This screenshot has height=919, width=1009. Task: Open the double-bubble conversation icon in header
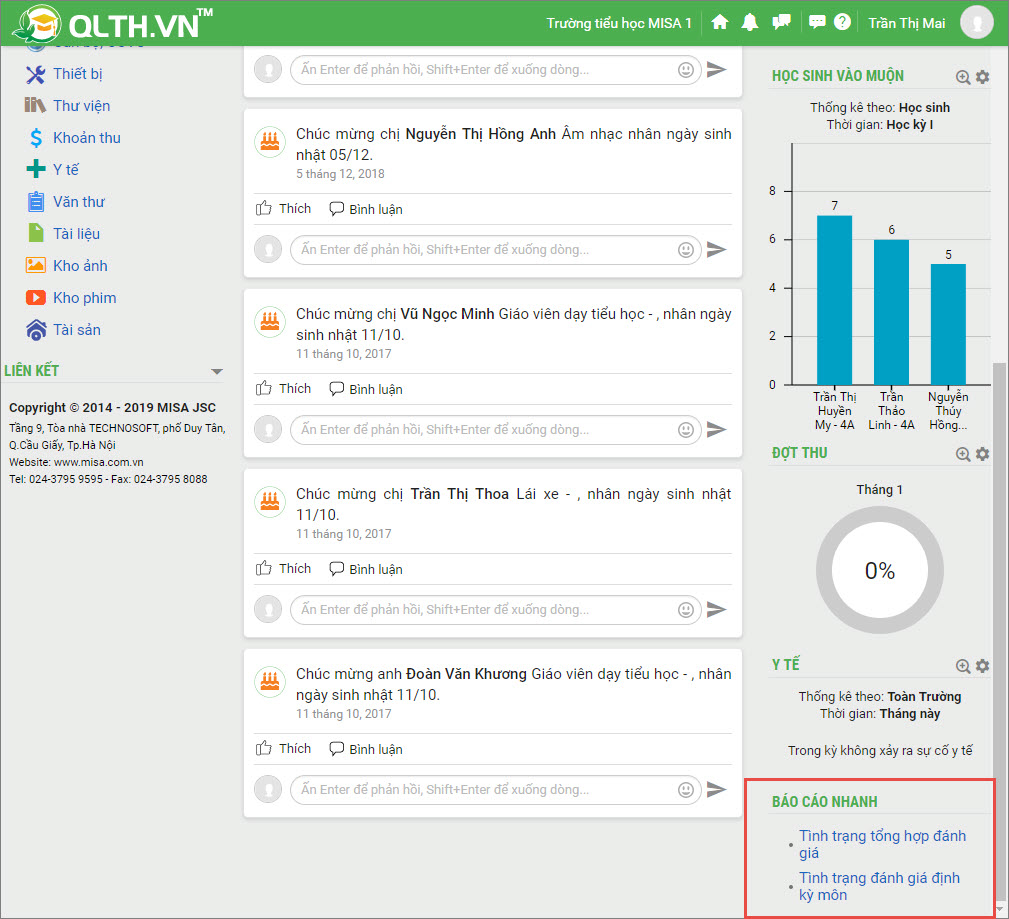pos(781,23)
